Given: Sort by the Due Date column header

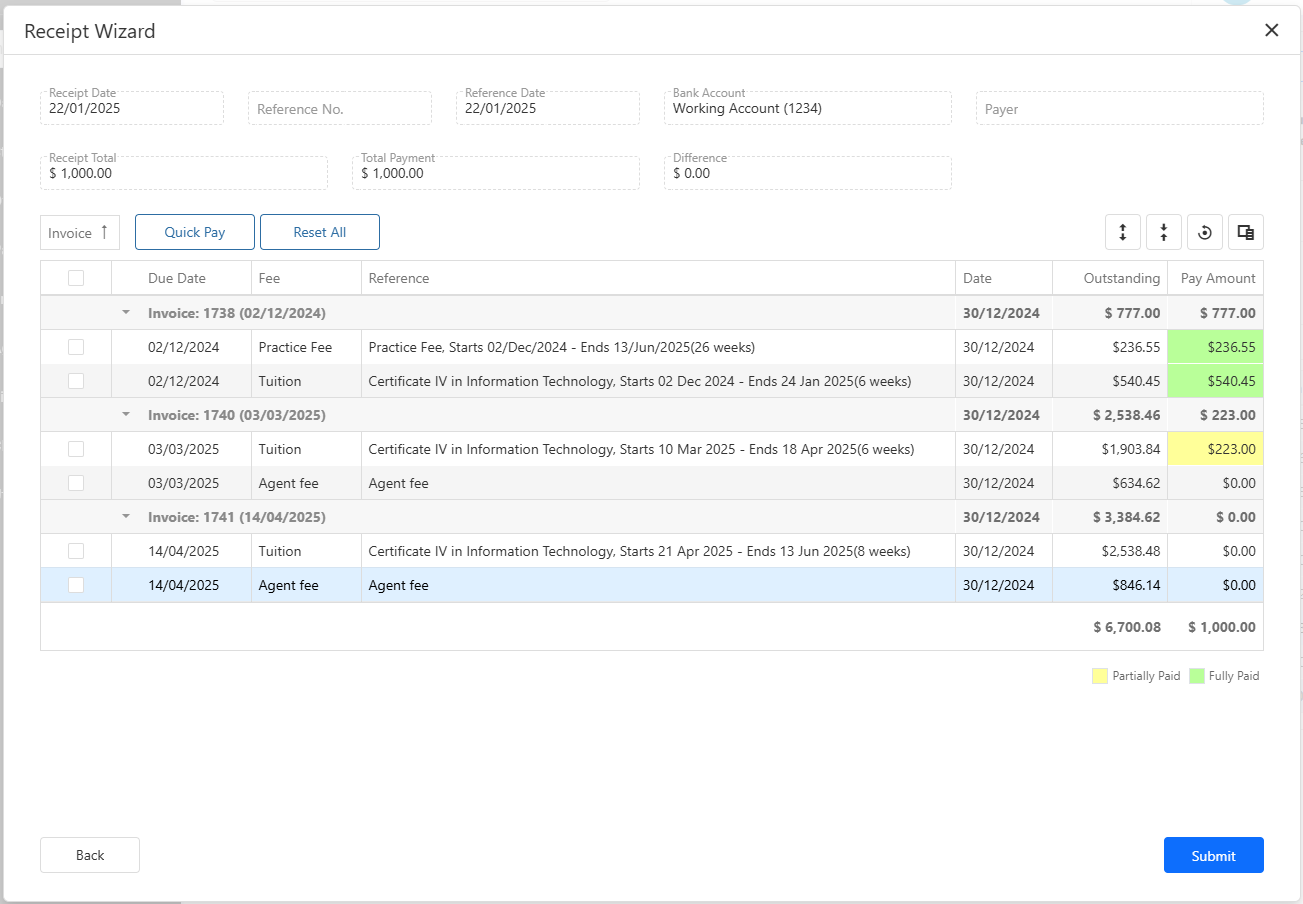Looking at the screenshot, I should point(177,278).
